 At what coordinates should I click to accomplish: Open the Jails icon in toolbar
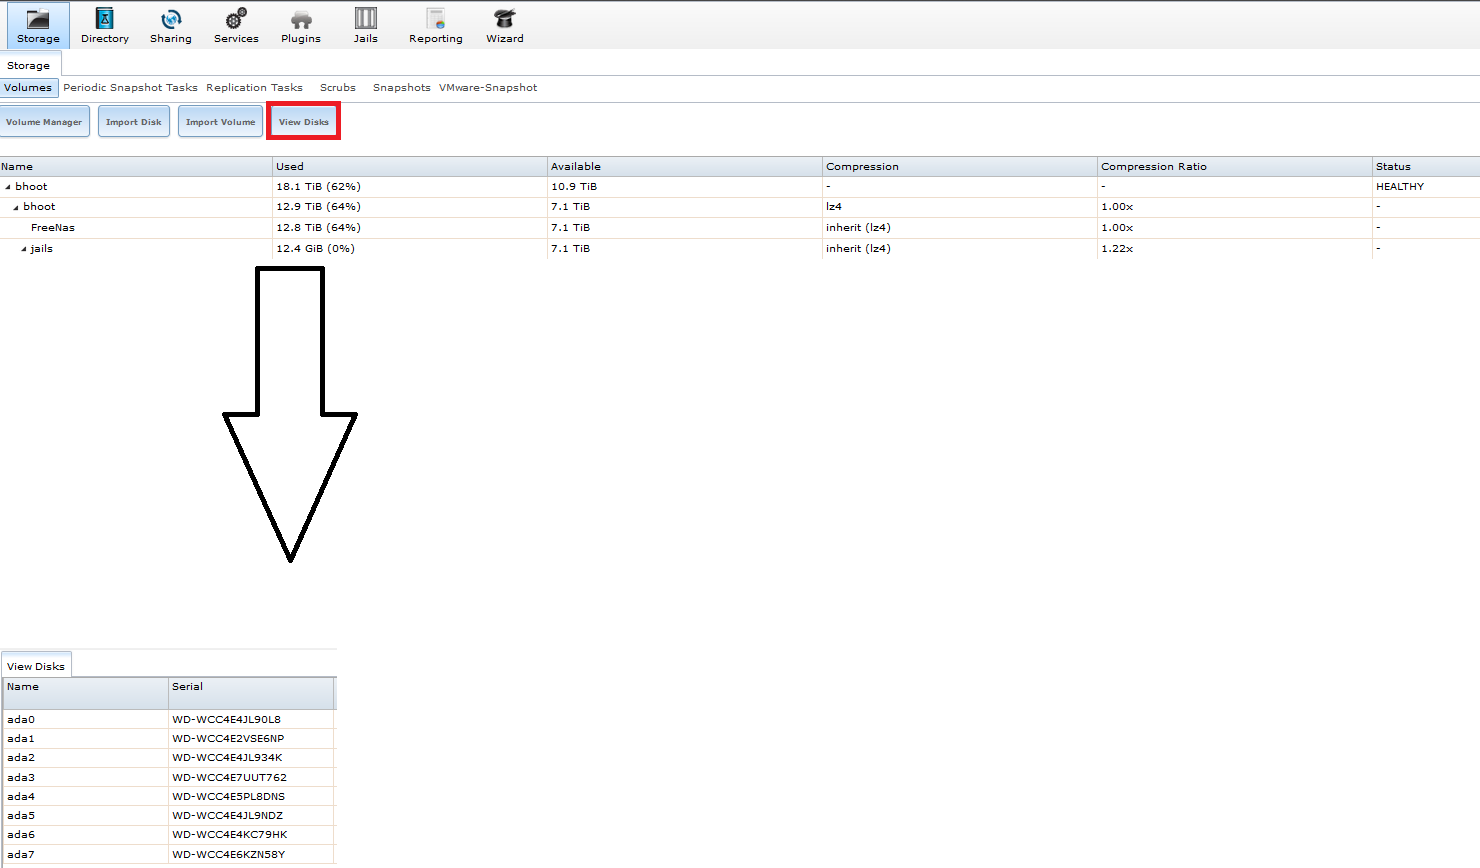coord(366,19)
